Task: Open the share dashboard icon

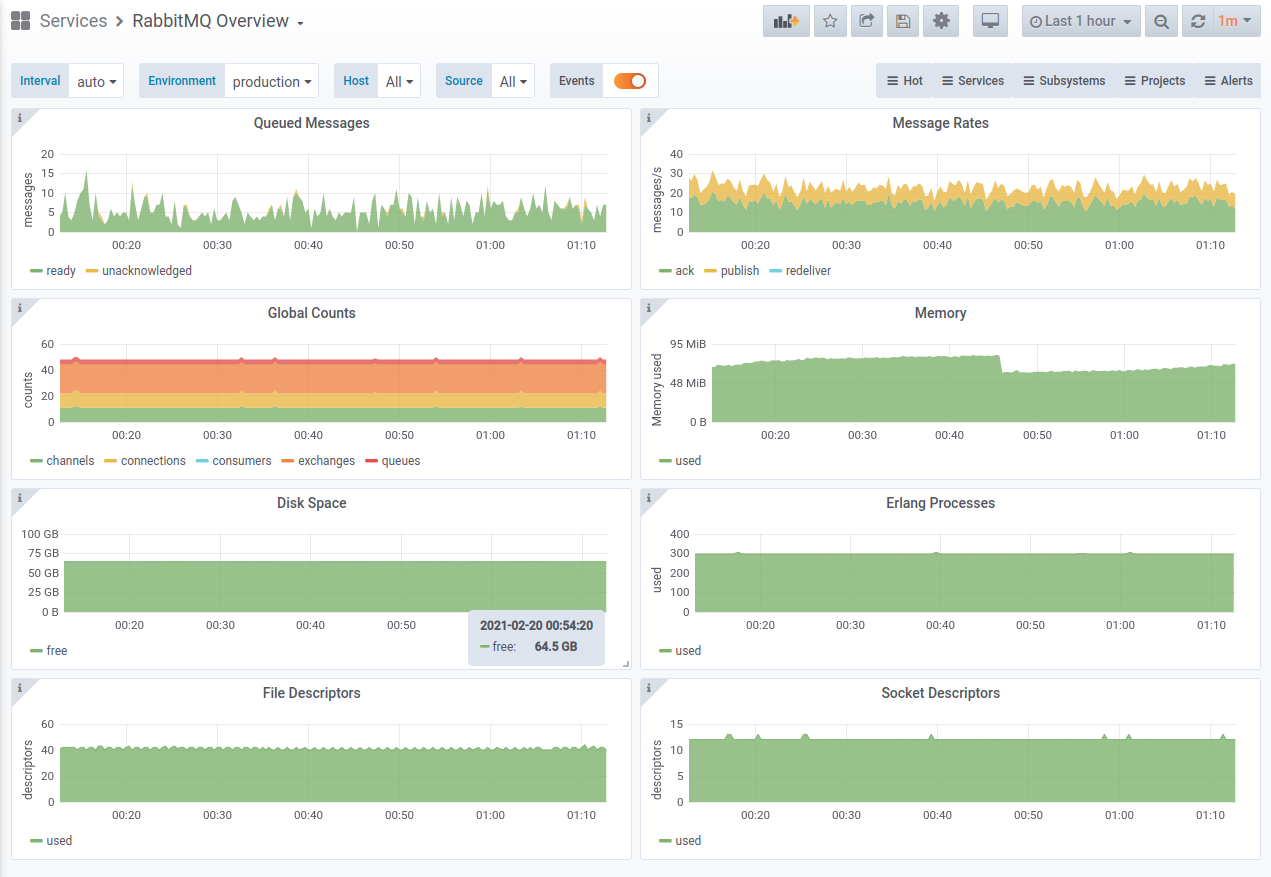Action: (867, 21)
